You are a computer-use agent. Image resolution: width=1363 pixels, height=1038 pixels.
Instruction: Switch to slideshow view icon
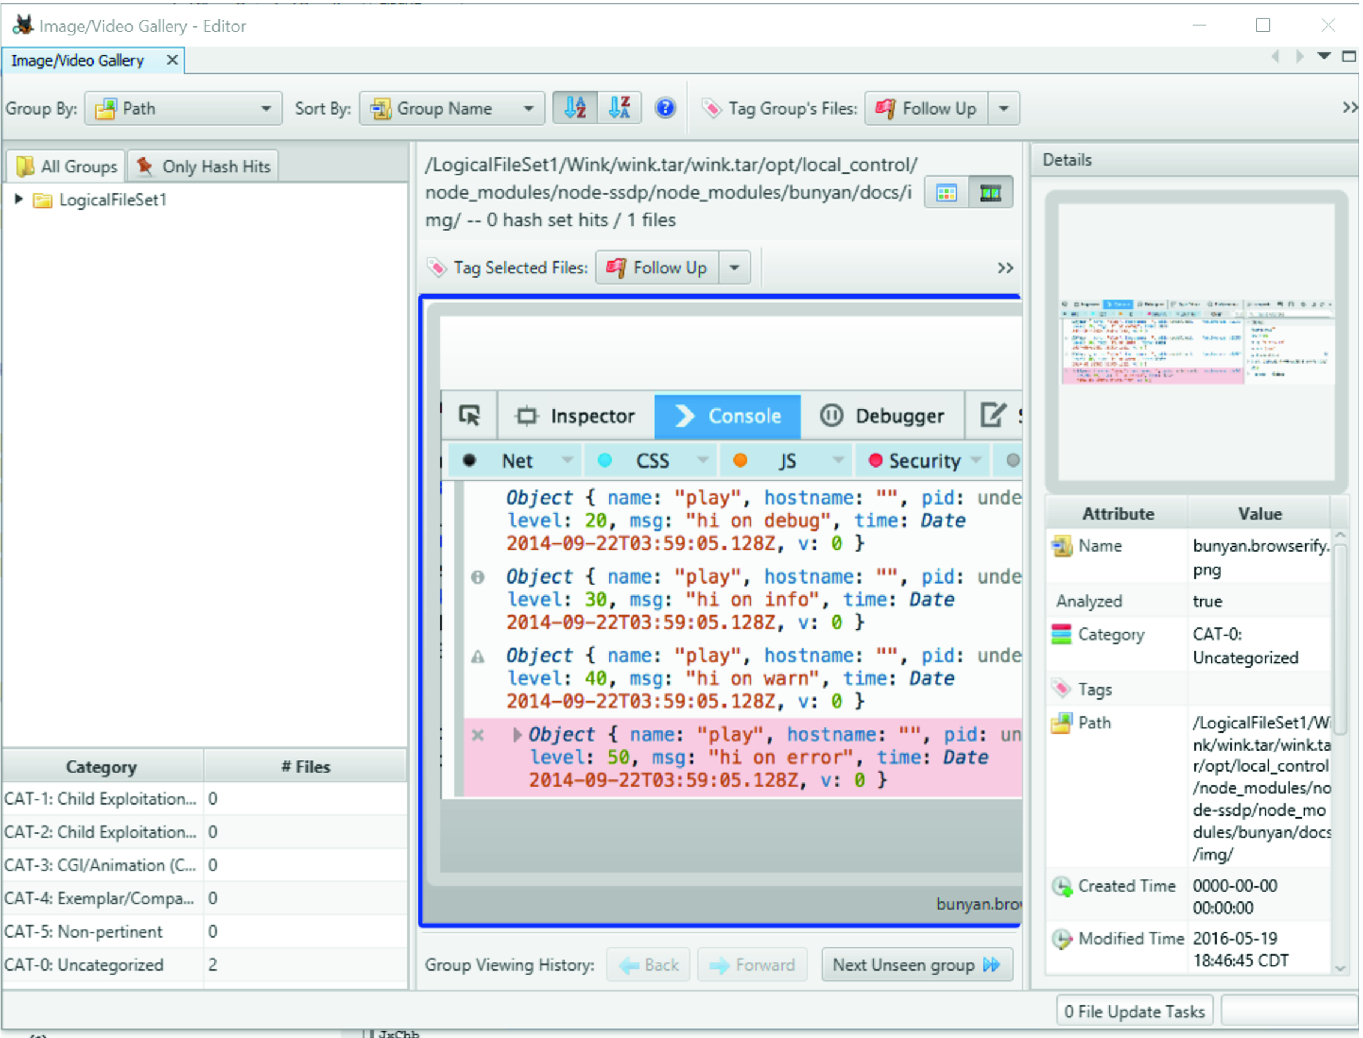point(990,192)
